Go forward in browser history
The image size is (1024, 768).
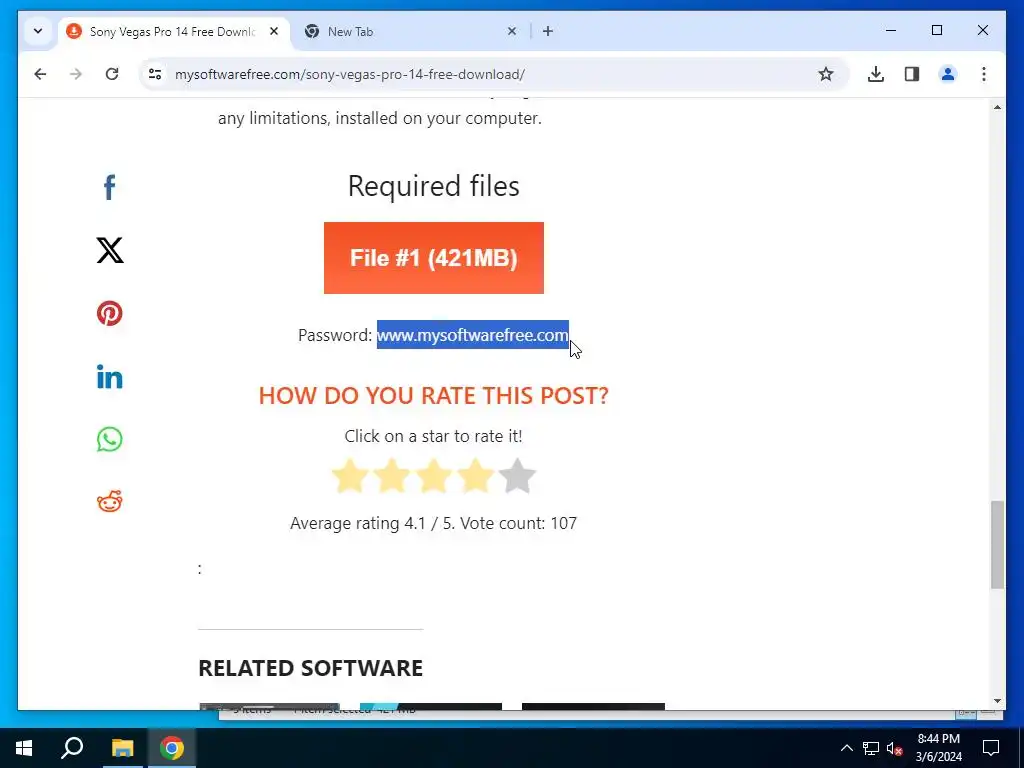tap(76, 74)
